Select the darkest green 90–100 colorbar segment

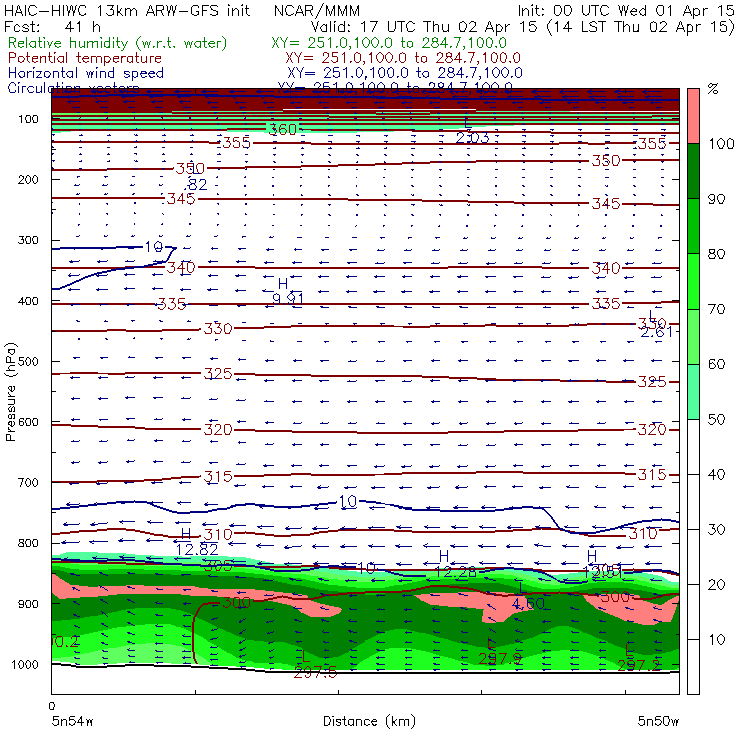[x=693, y=171]
